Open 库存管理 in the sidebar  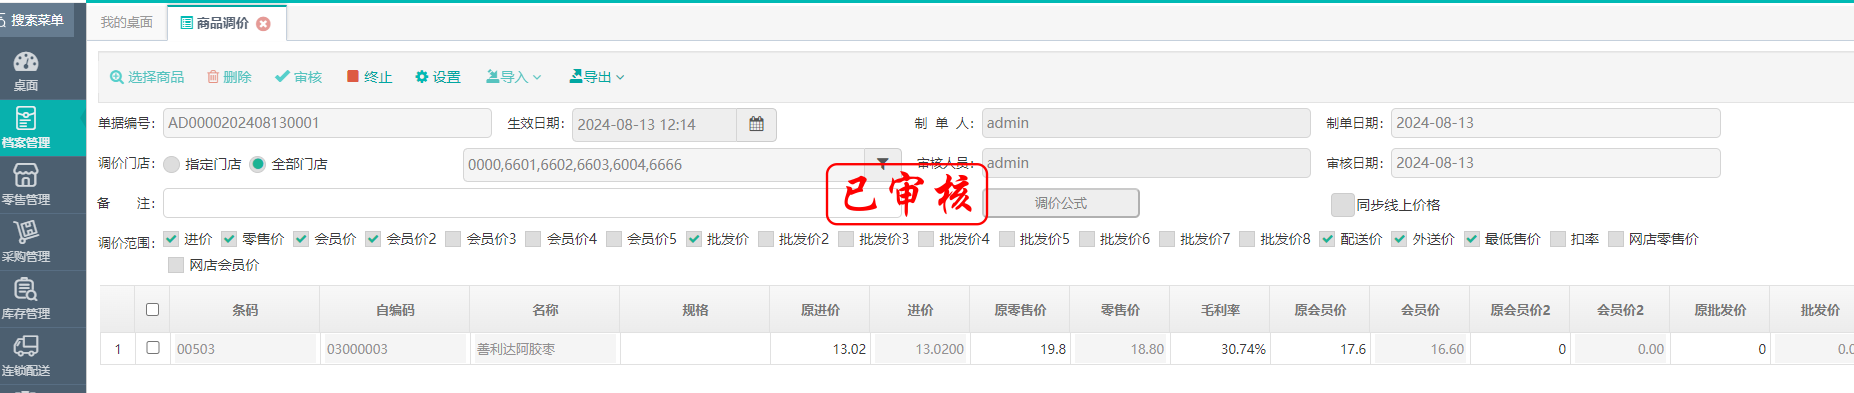coord(26,298)
